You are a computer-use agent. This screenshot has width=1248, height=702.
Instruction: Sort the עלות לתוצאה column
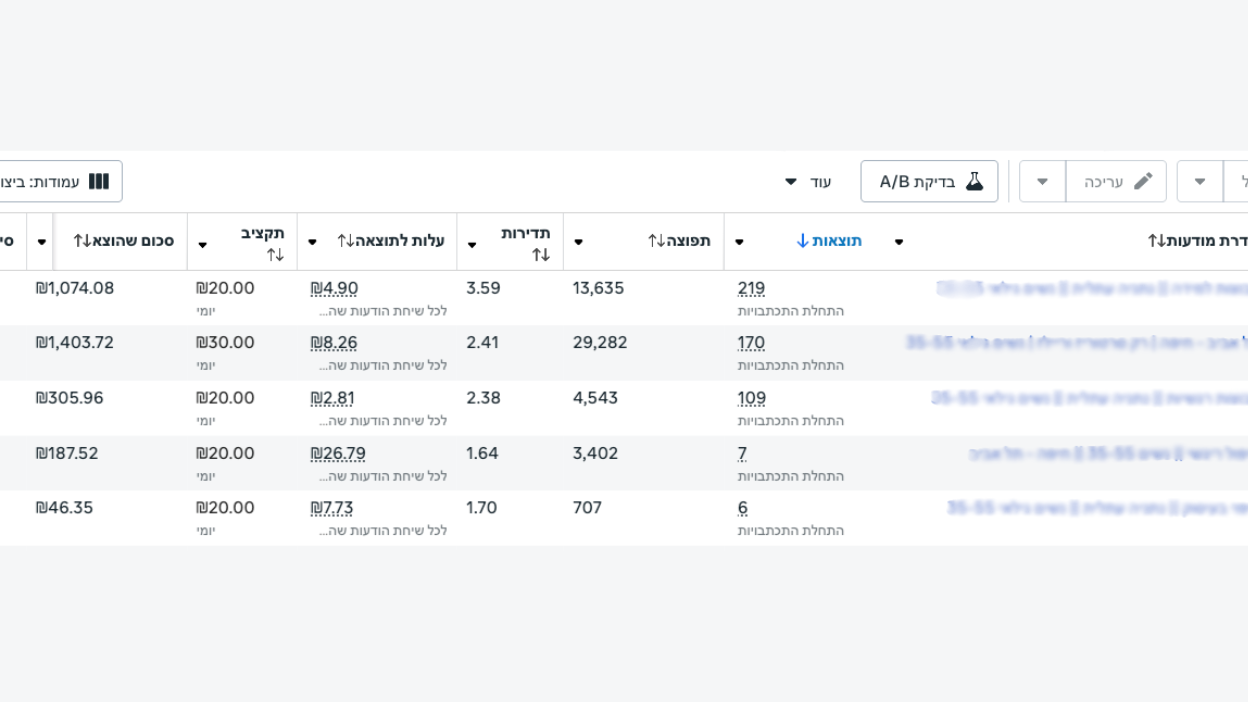pyautogui.click(x=346, y=241)
